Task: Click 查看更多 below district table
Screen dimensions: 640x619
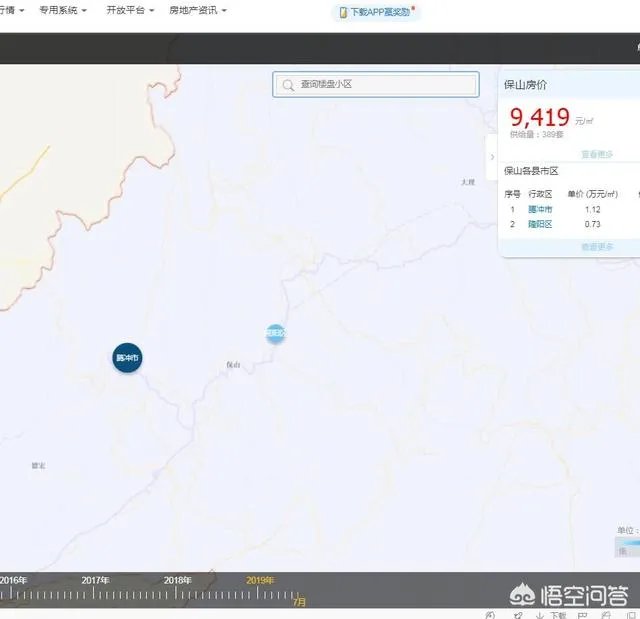Action: pos(597,246)
